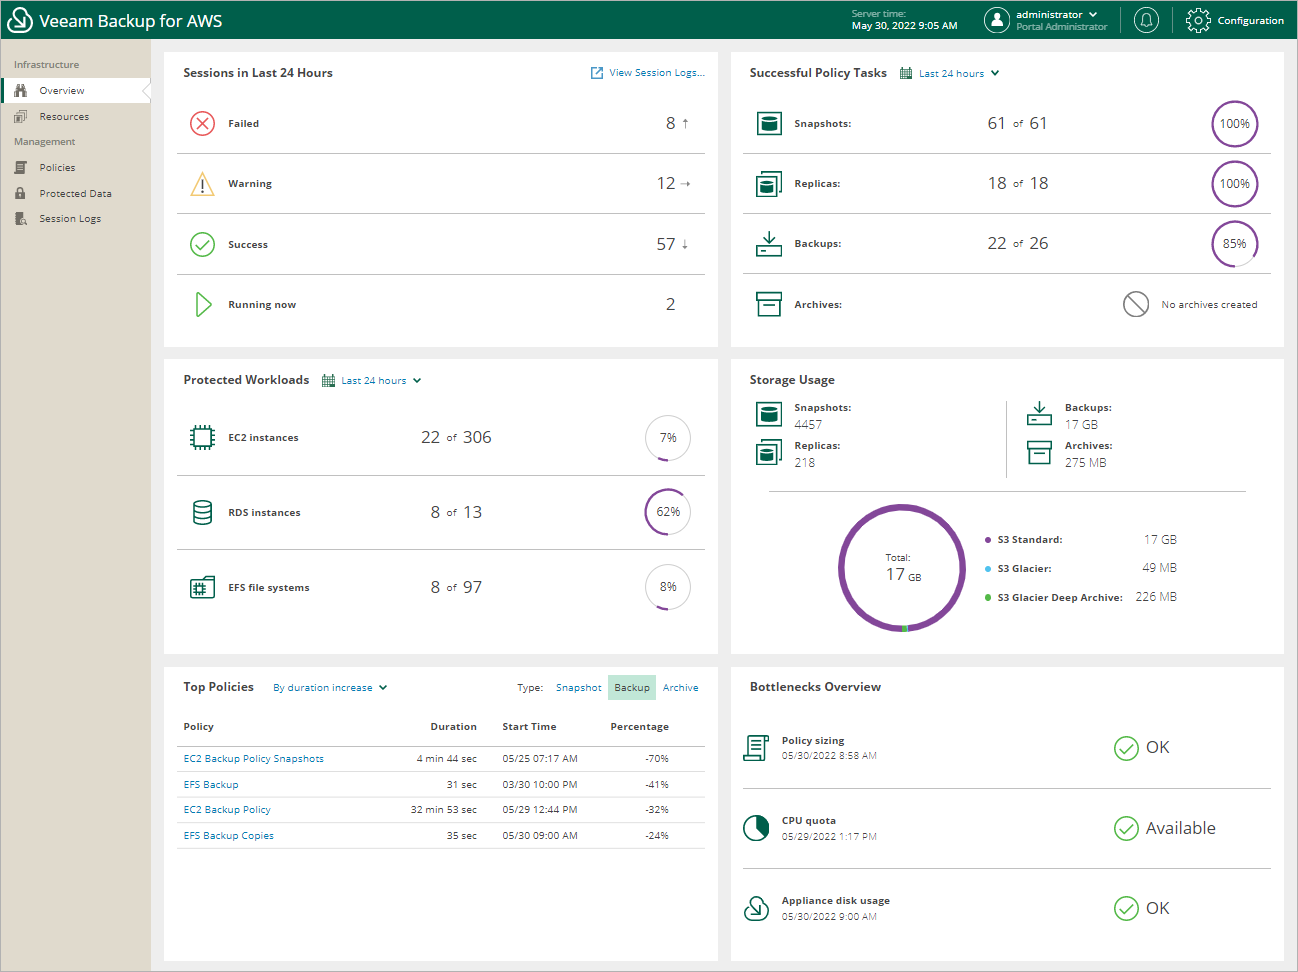Open View Session Logs
1298x972 pixels.
647,72
